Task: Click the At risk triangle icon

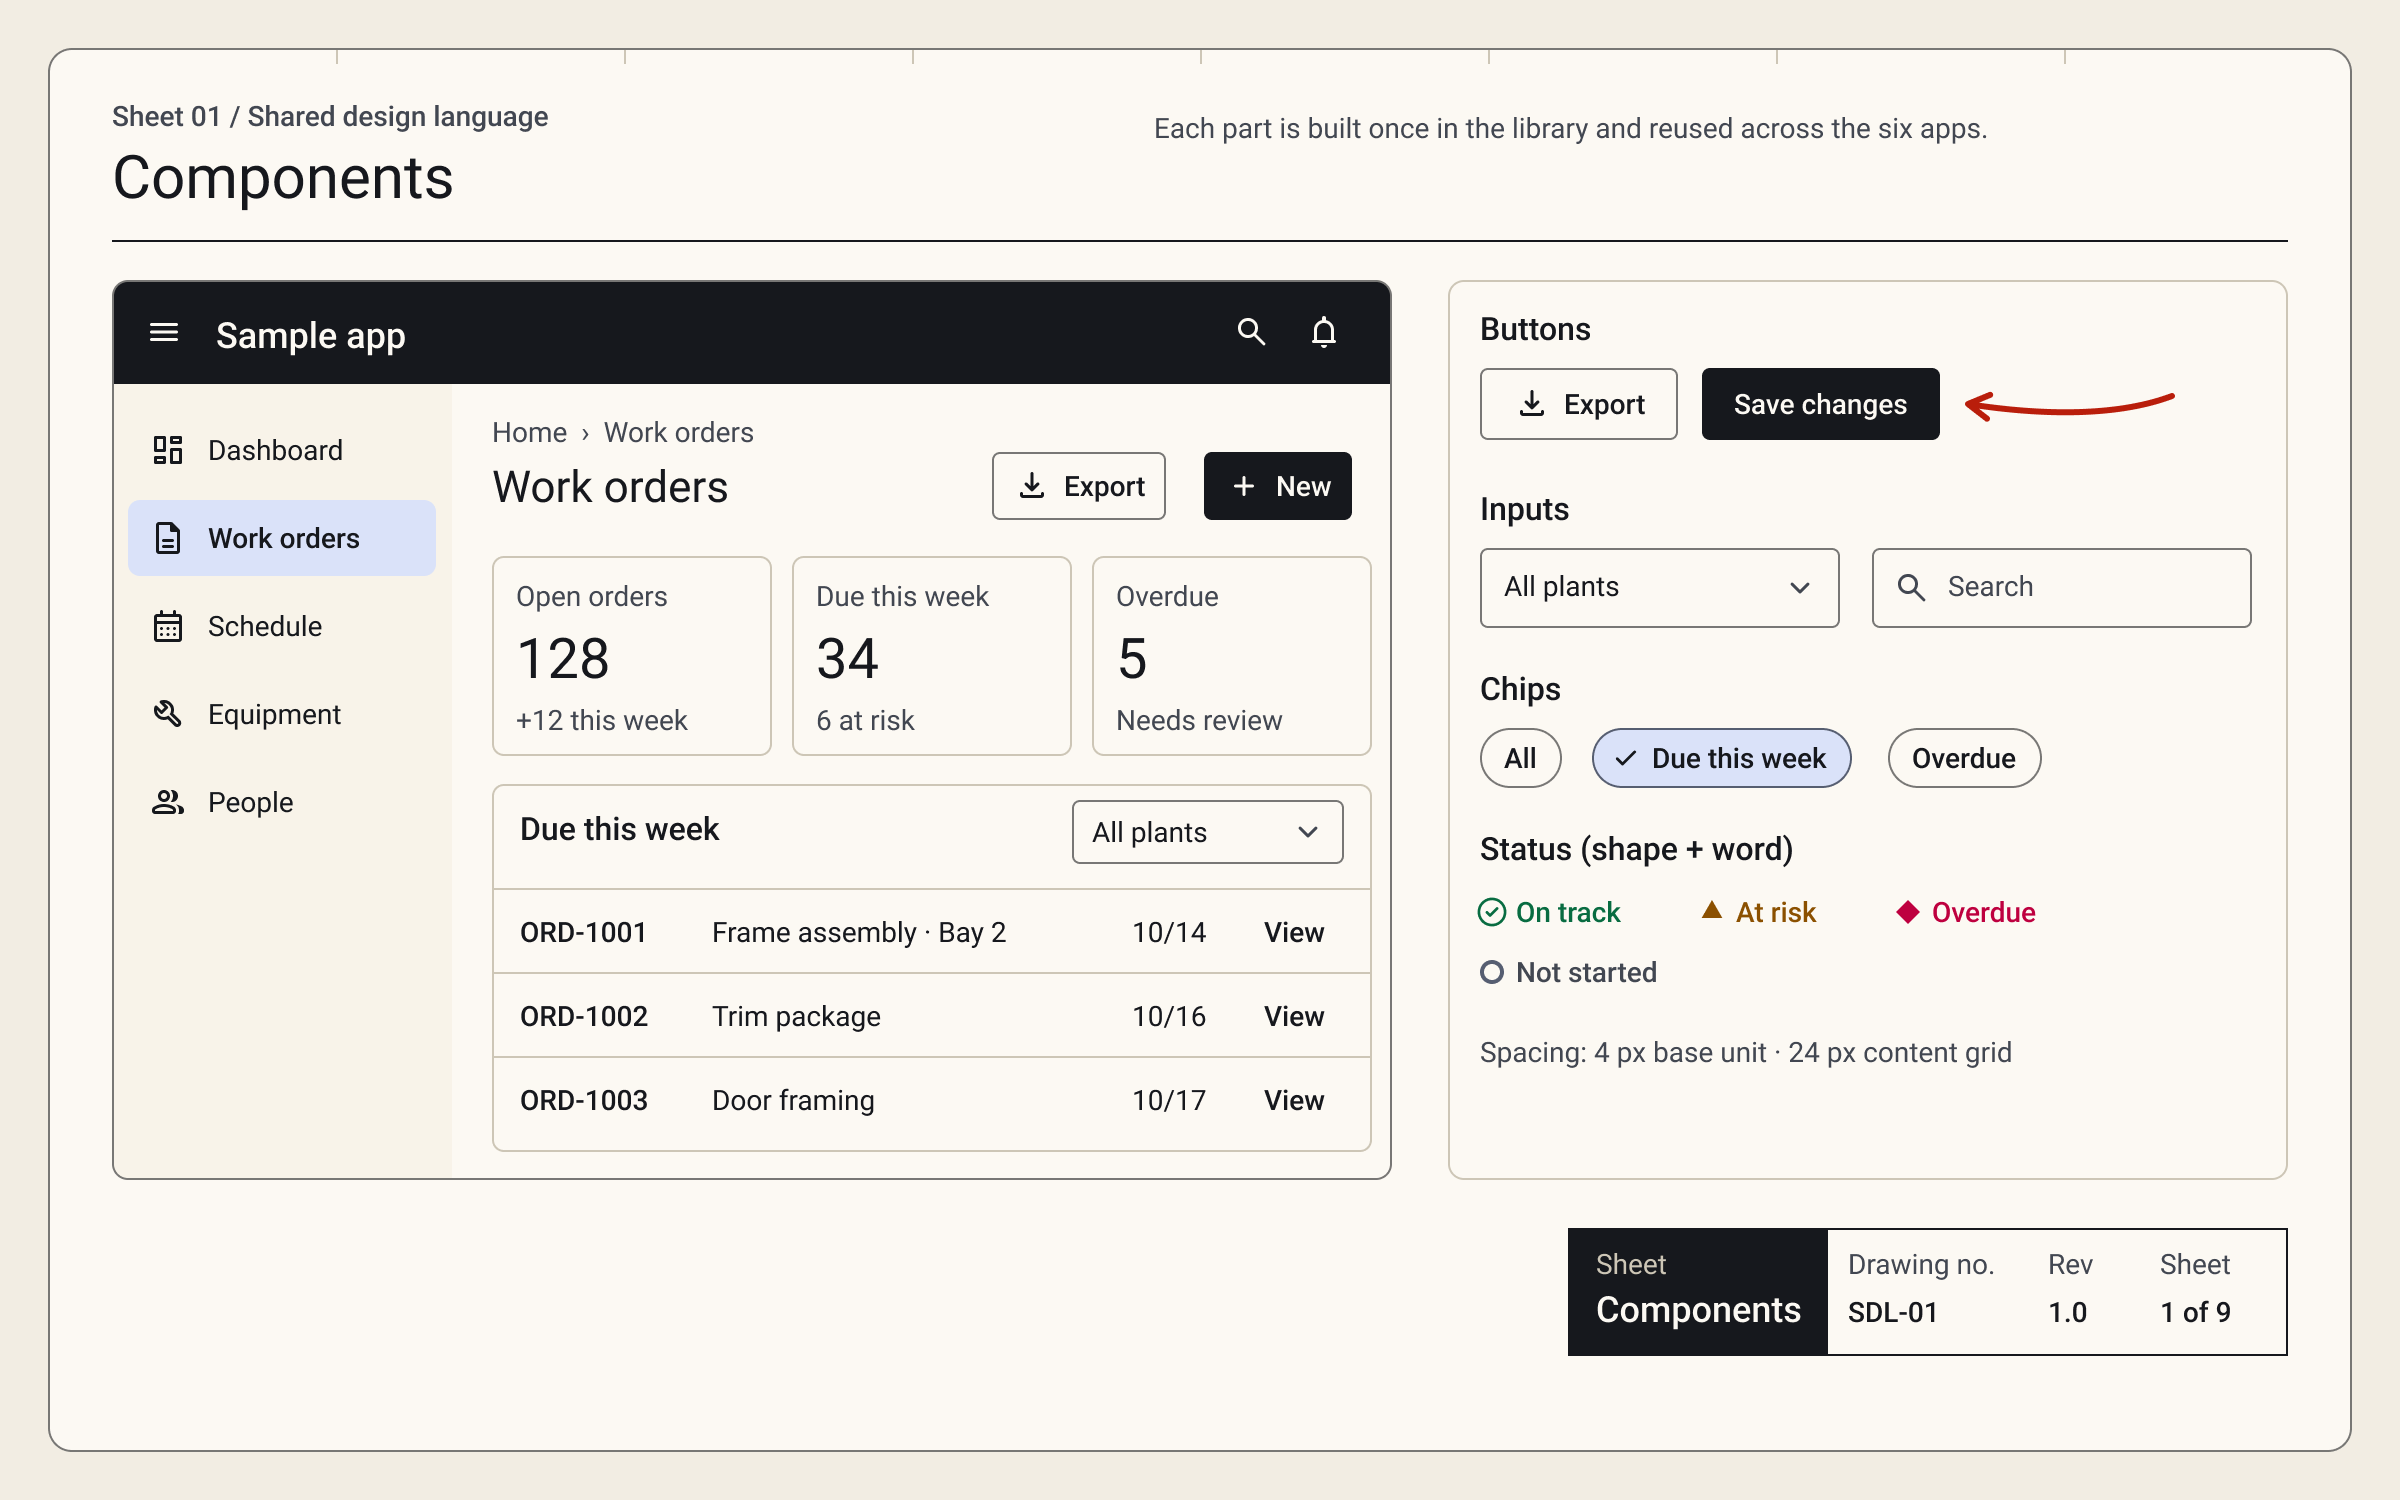Action: (1712, 910)
